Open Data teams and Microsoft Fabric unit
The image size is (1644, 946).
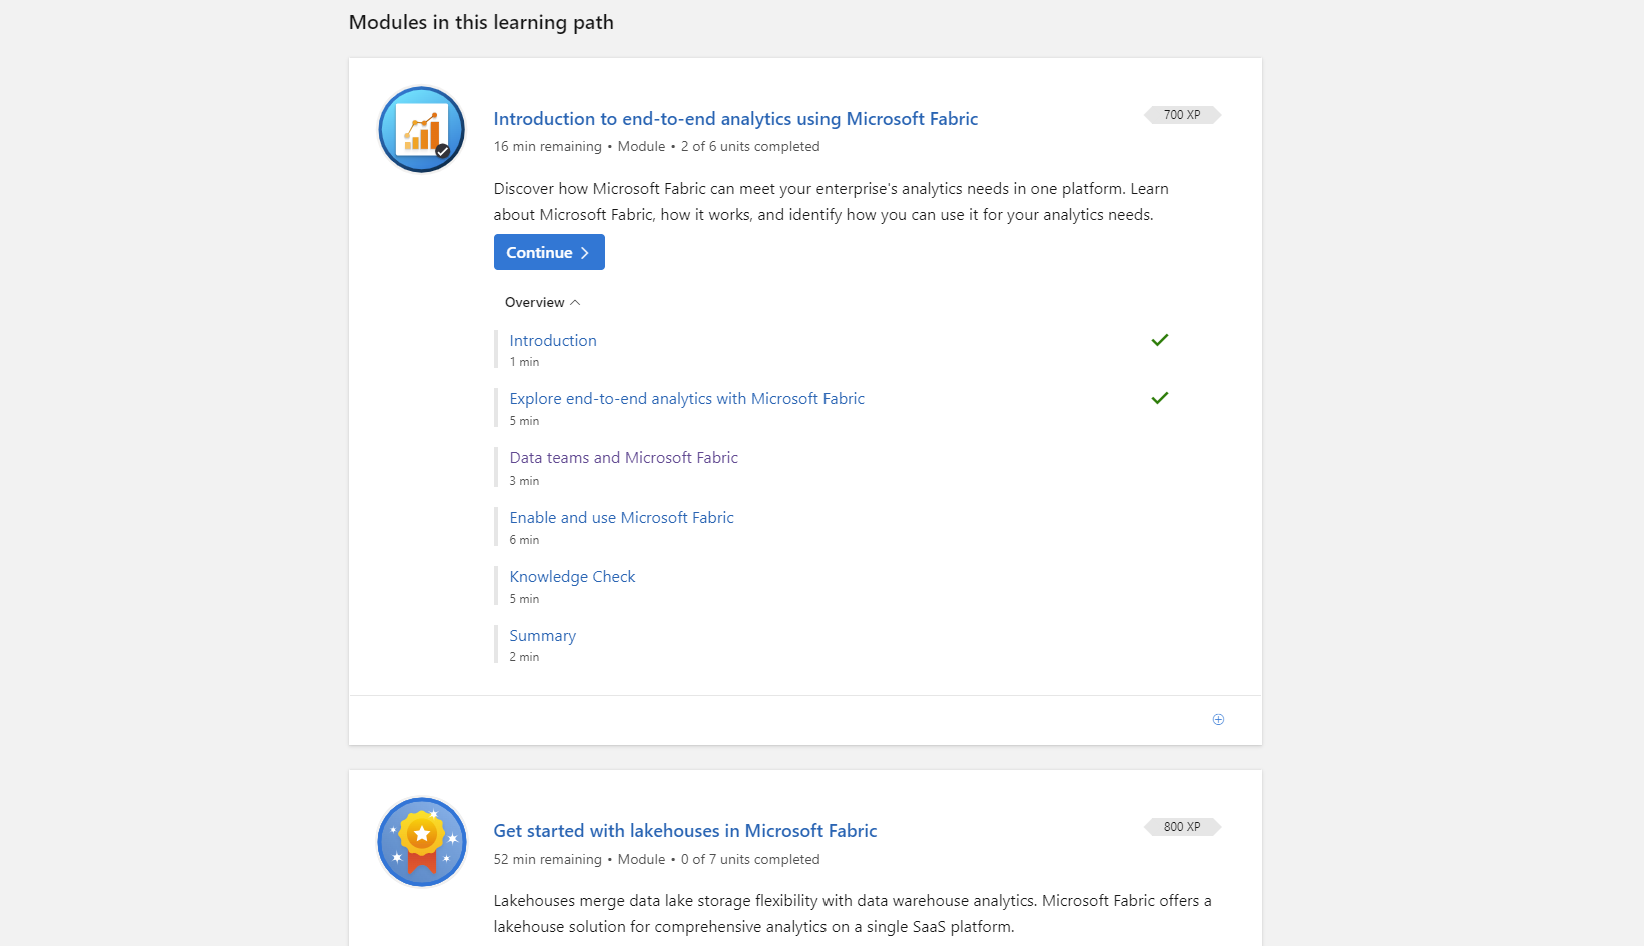(x=623, y=458)
